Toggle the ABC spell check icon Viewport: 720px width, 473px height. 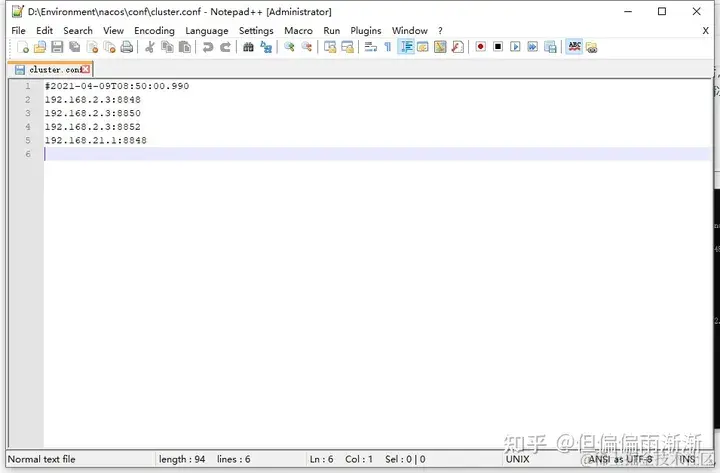click(574, 47)
